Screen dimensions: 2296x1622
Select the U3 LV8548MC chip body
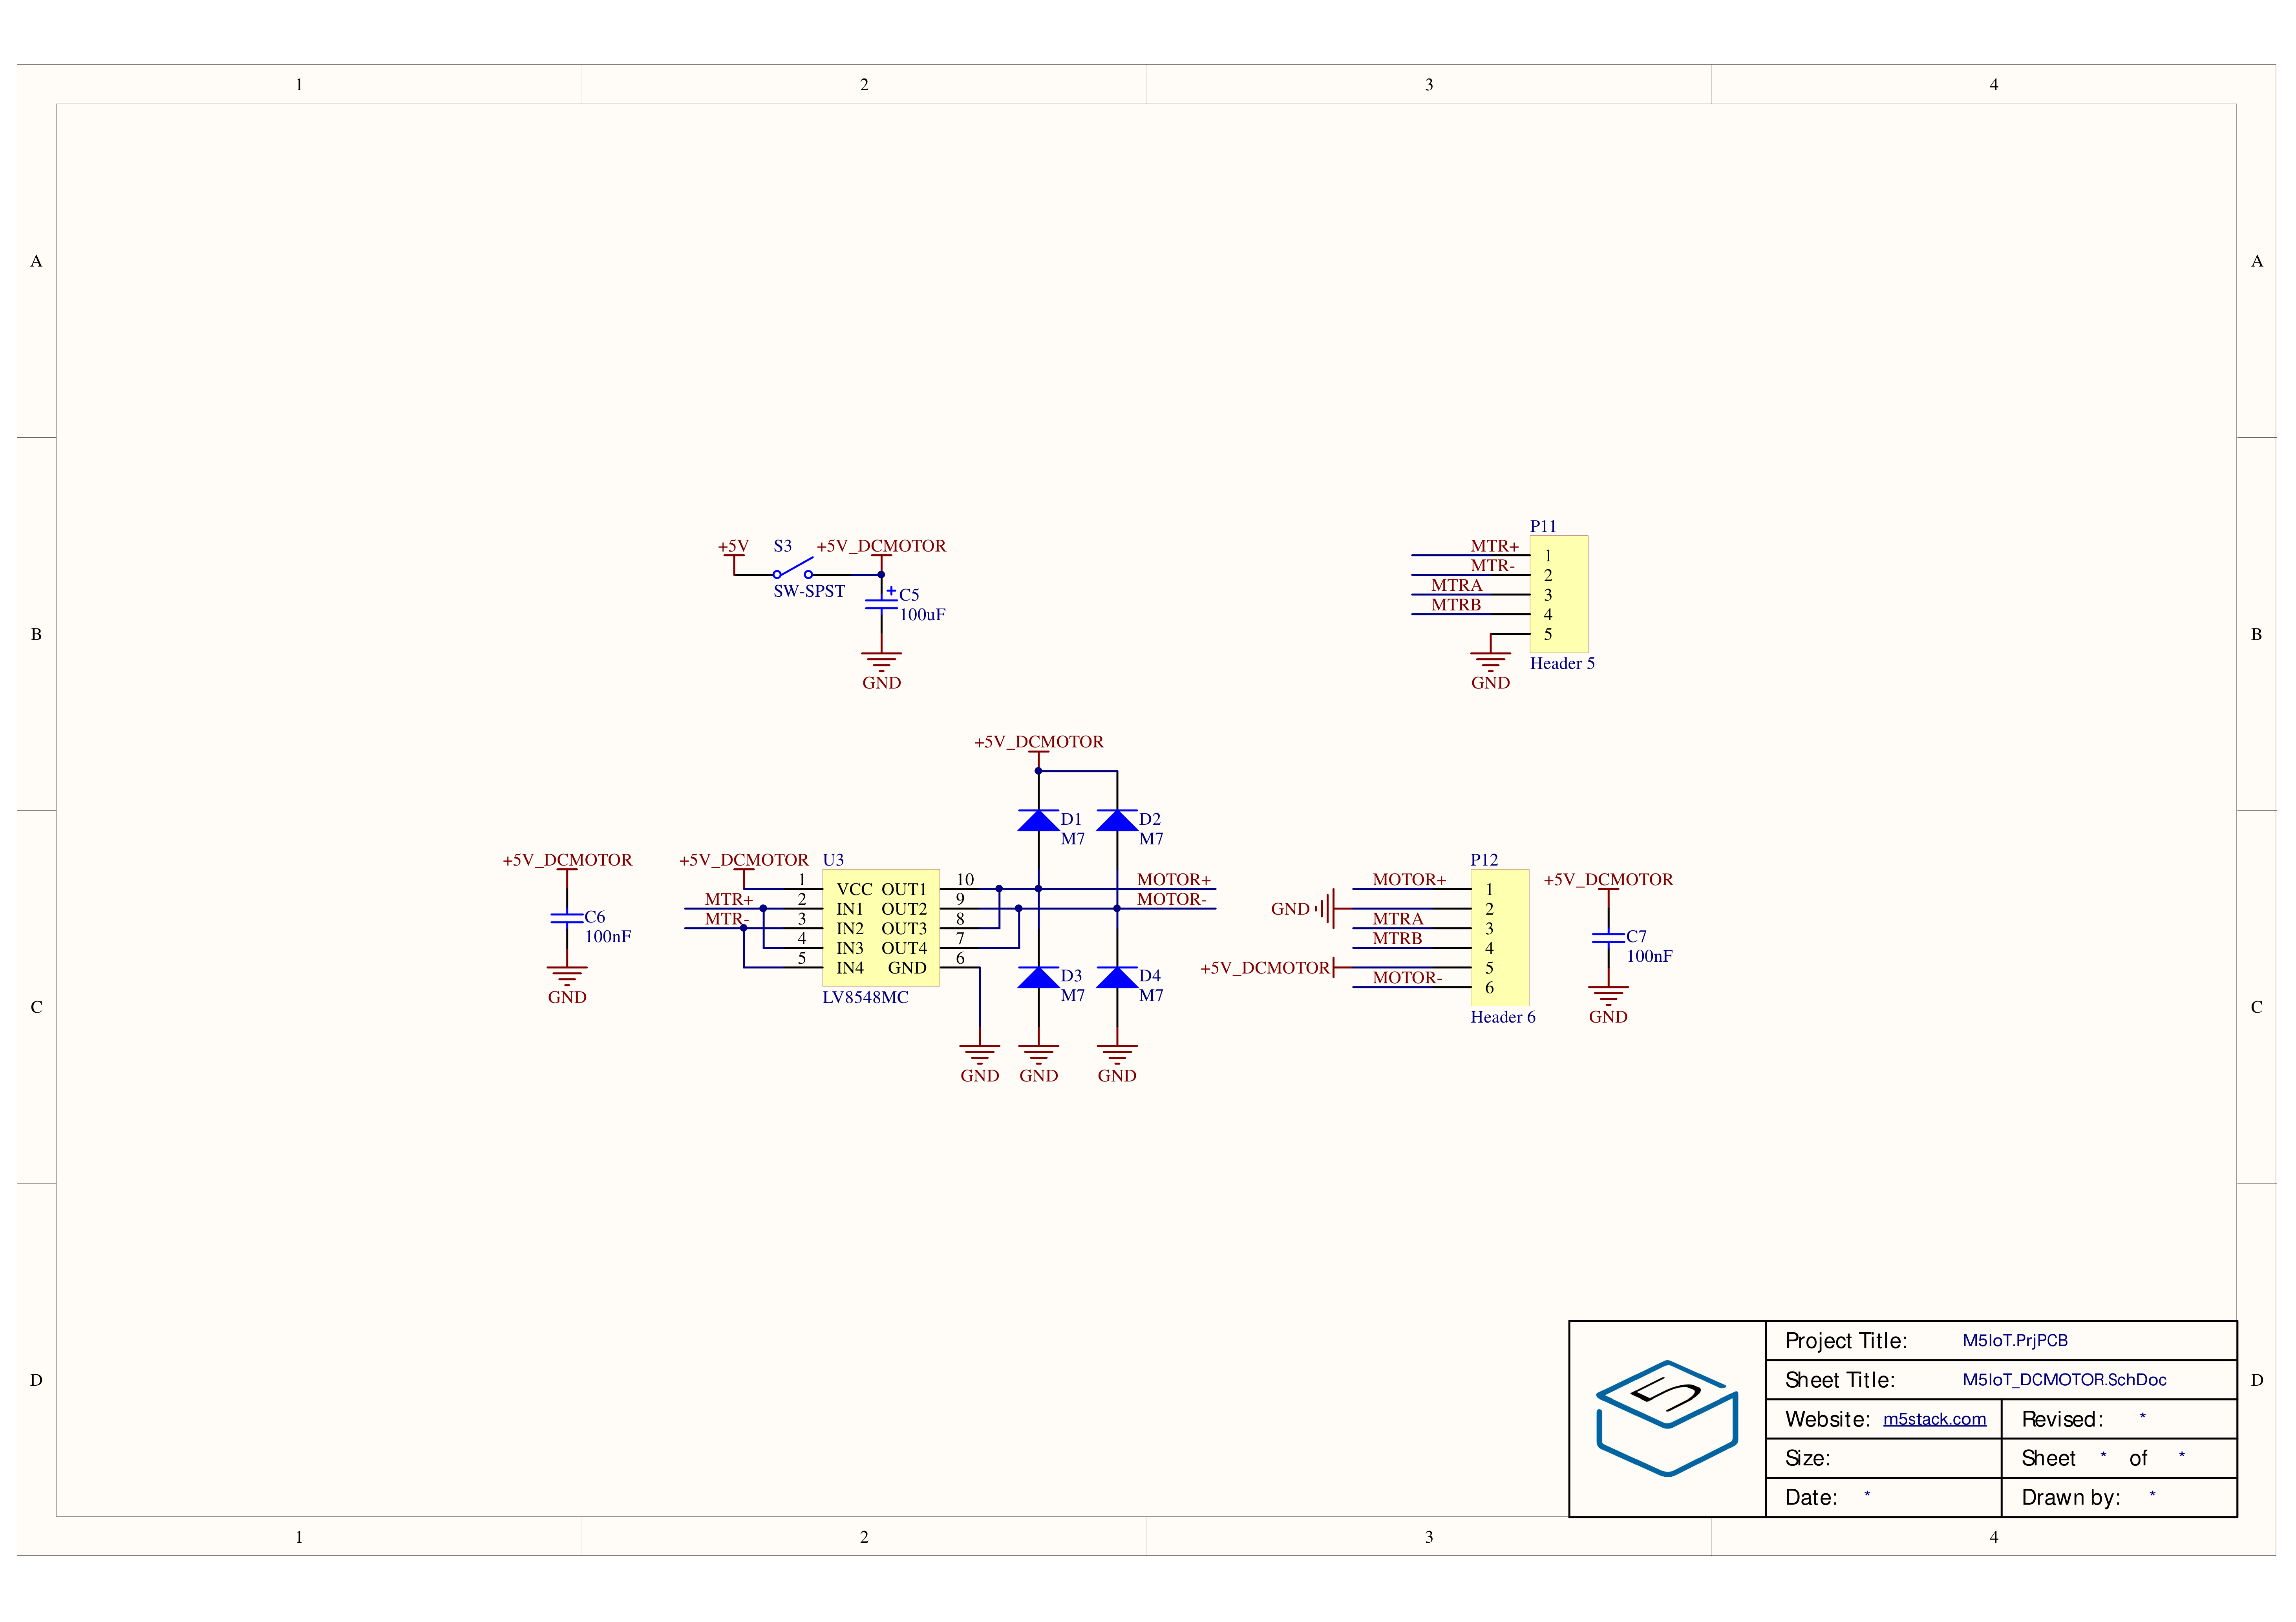tap(881, 928)
